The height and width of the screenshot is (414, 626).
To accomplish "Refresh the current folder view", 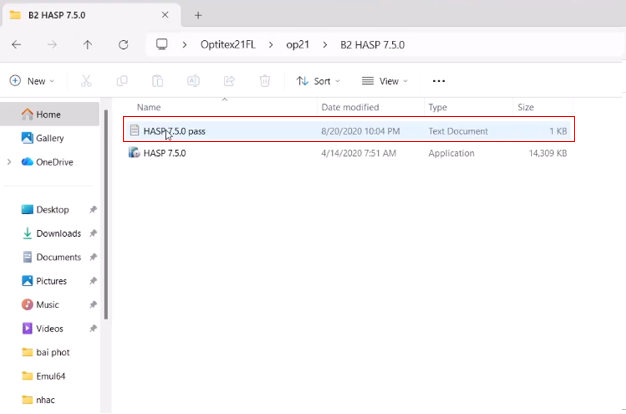I will (123, 45).
